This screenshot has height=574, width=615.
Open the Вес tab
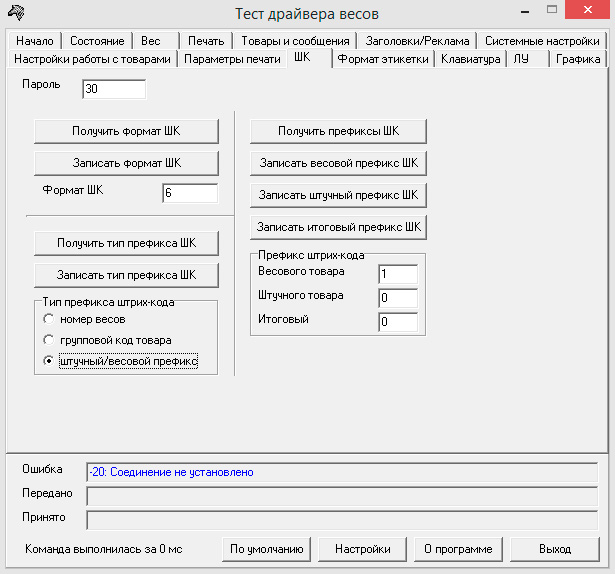coord(155,41)
